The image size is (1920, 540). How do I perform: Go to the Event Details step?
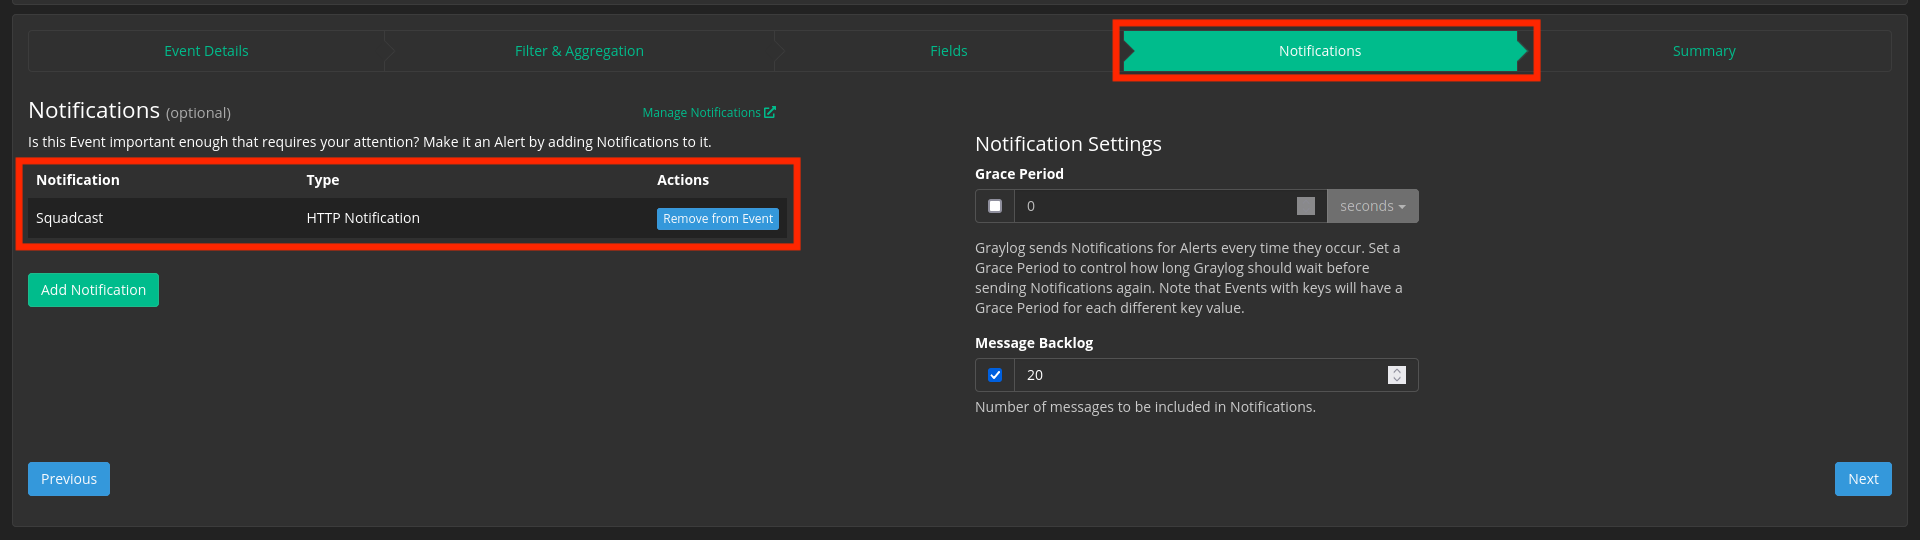tap(206, 51)
